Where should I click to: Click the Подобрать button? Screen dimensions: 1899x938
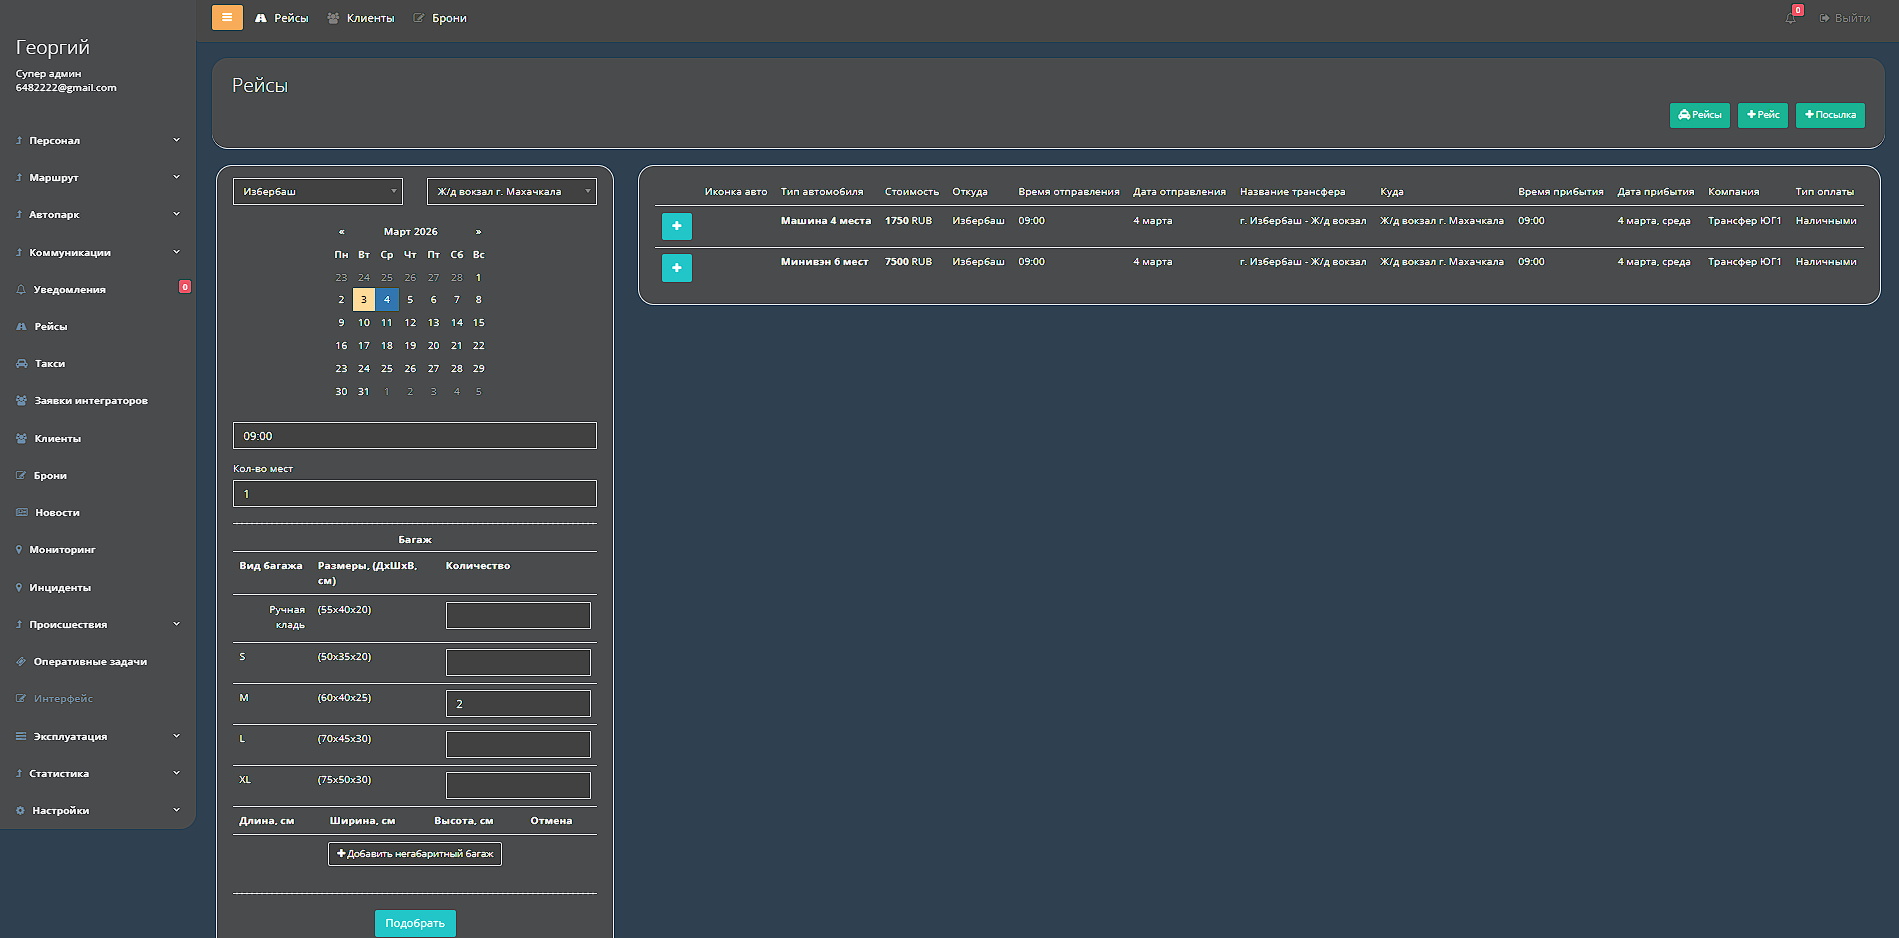click(x=415, y=923)
